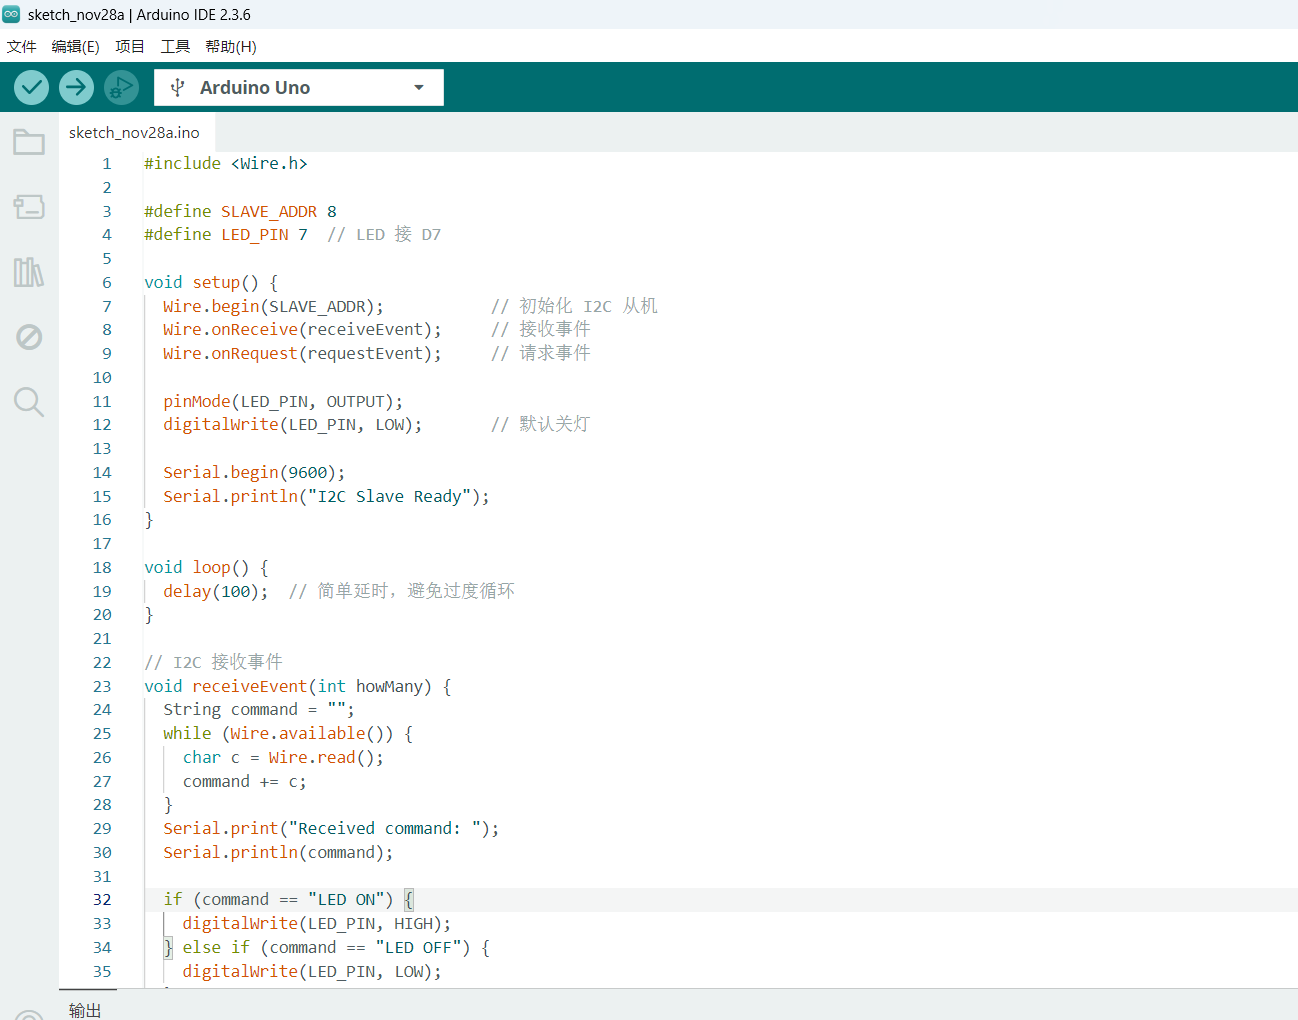Click the Upload arrow button
1298x1020 pixels.
click(x=76, y=88)
